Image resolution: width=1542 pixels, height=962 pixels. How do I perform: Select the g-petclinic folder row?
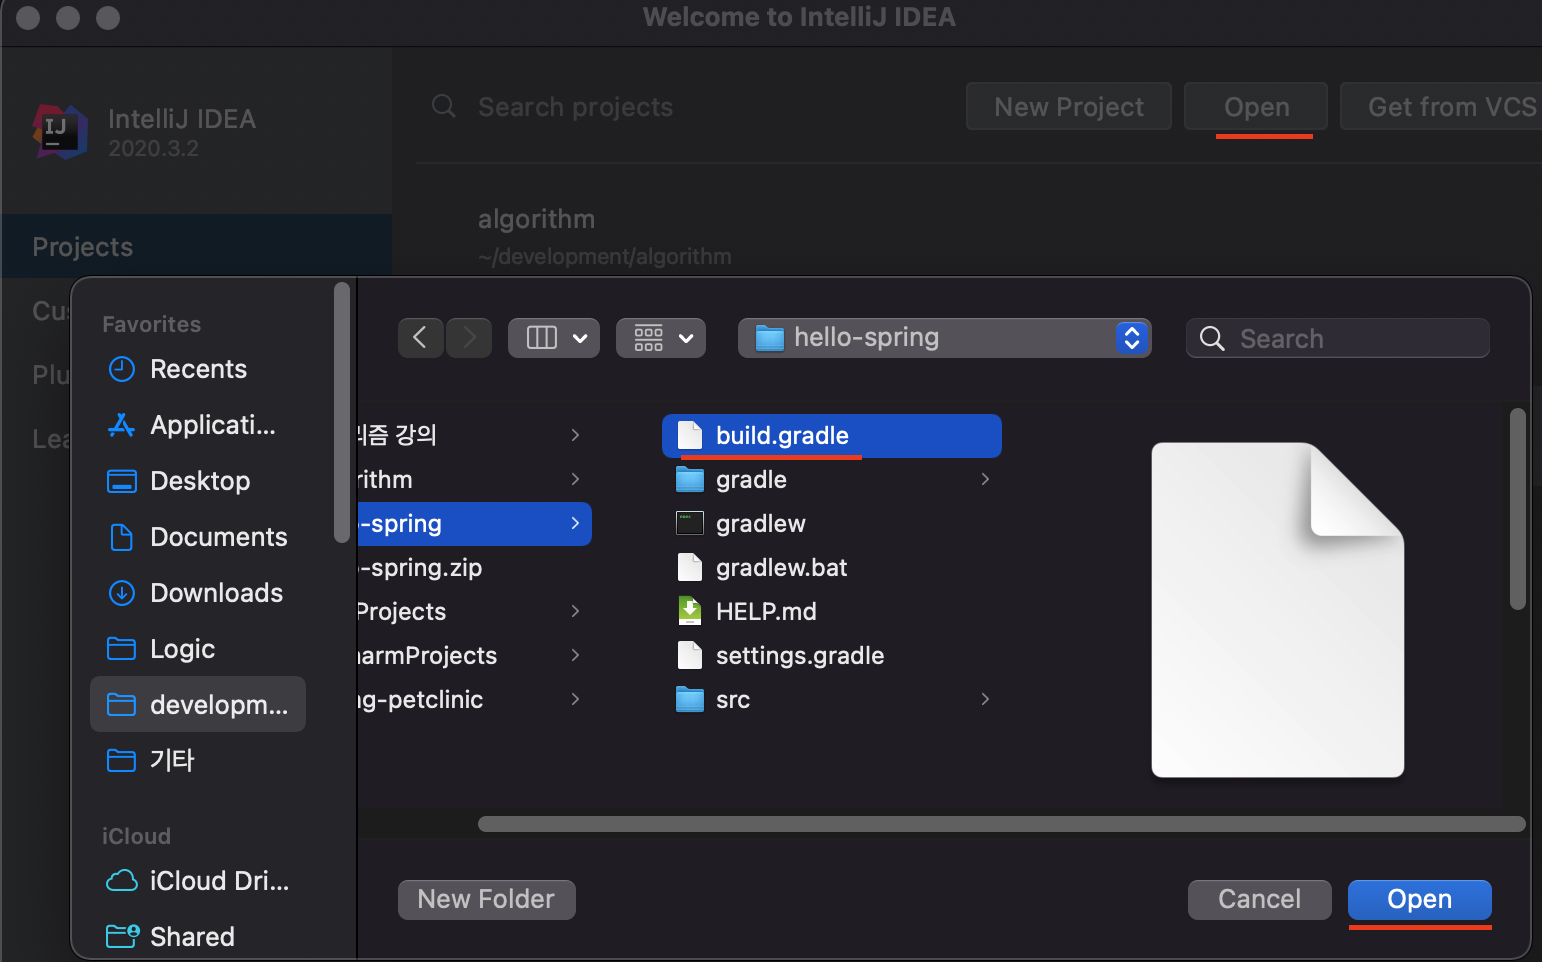click(474, 700)
